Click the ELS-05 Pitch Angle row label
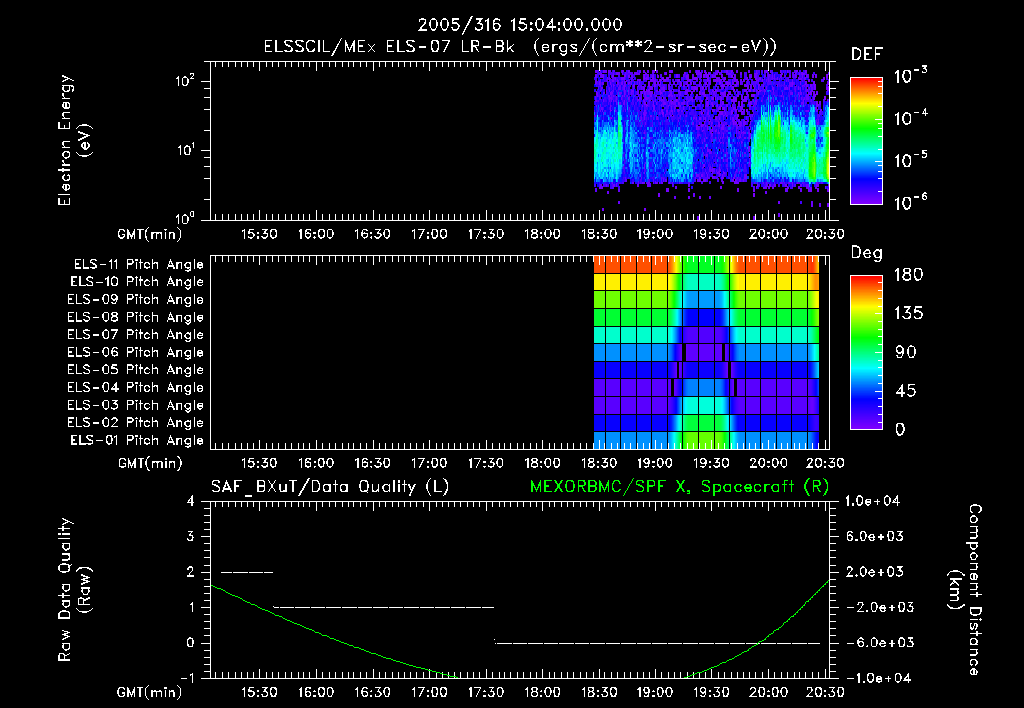 136,370
